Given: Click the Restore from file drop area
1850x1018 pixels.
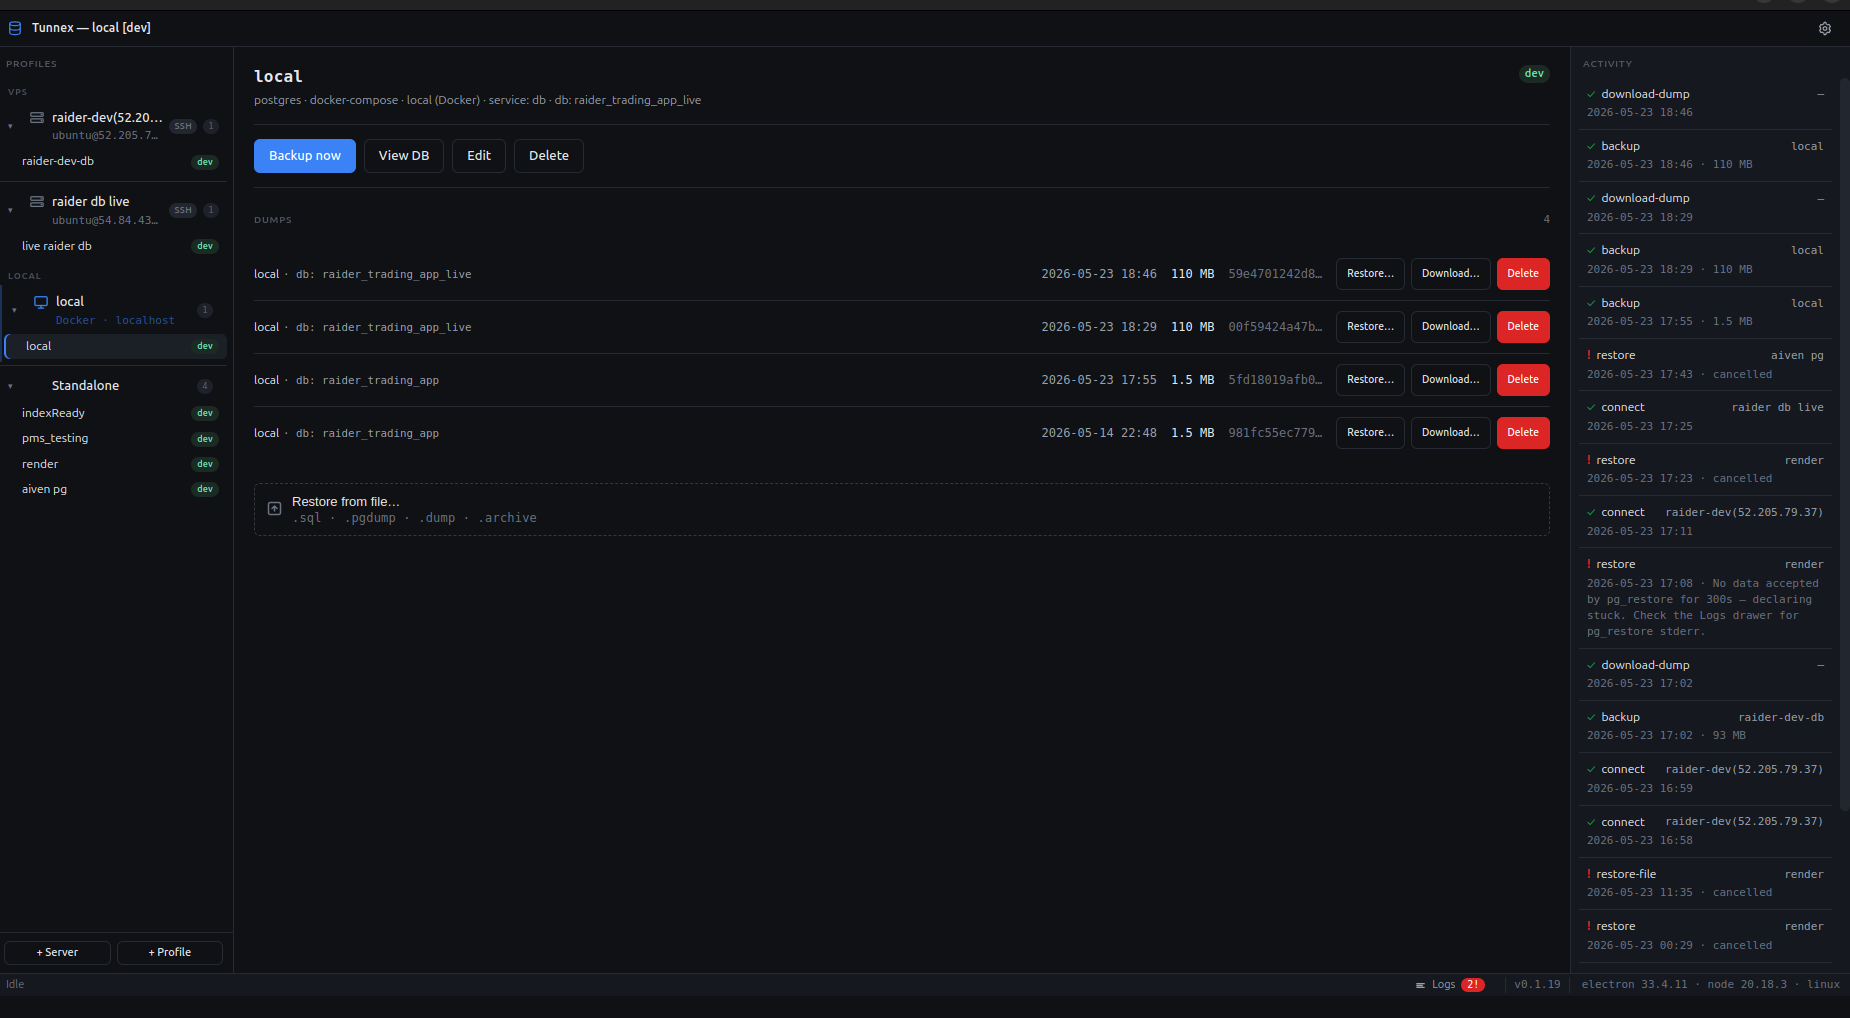Looking at the screenshot, I should [x=902, y=510].
